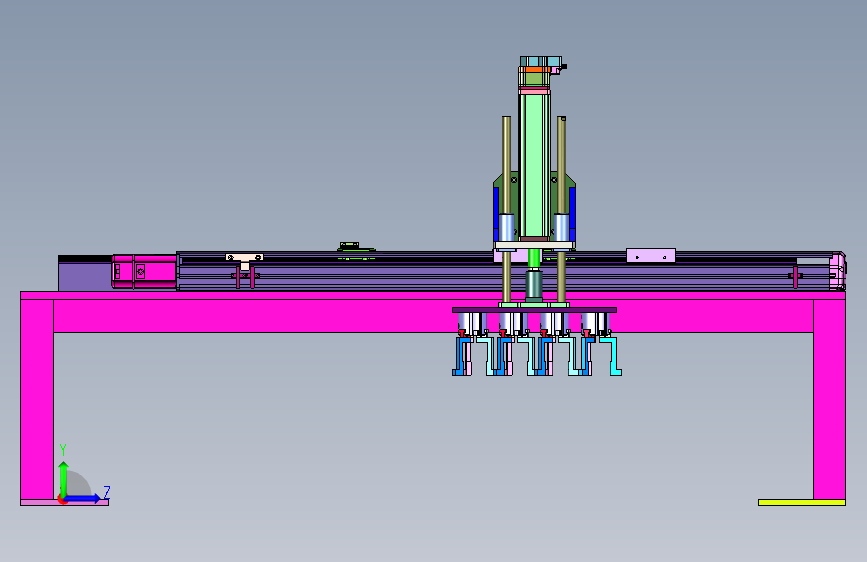Click the blue Z axis arrow of the triad
Screen dimensions: 867x562
tap(83, 498)
